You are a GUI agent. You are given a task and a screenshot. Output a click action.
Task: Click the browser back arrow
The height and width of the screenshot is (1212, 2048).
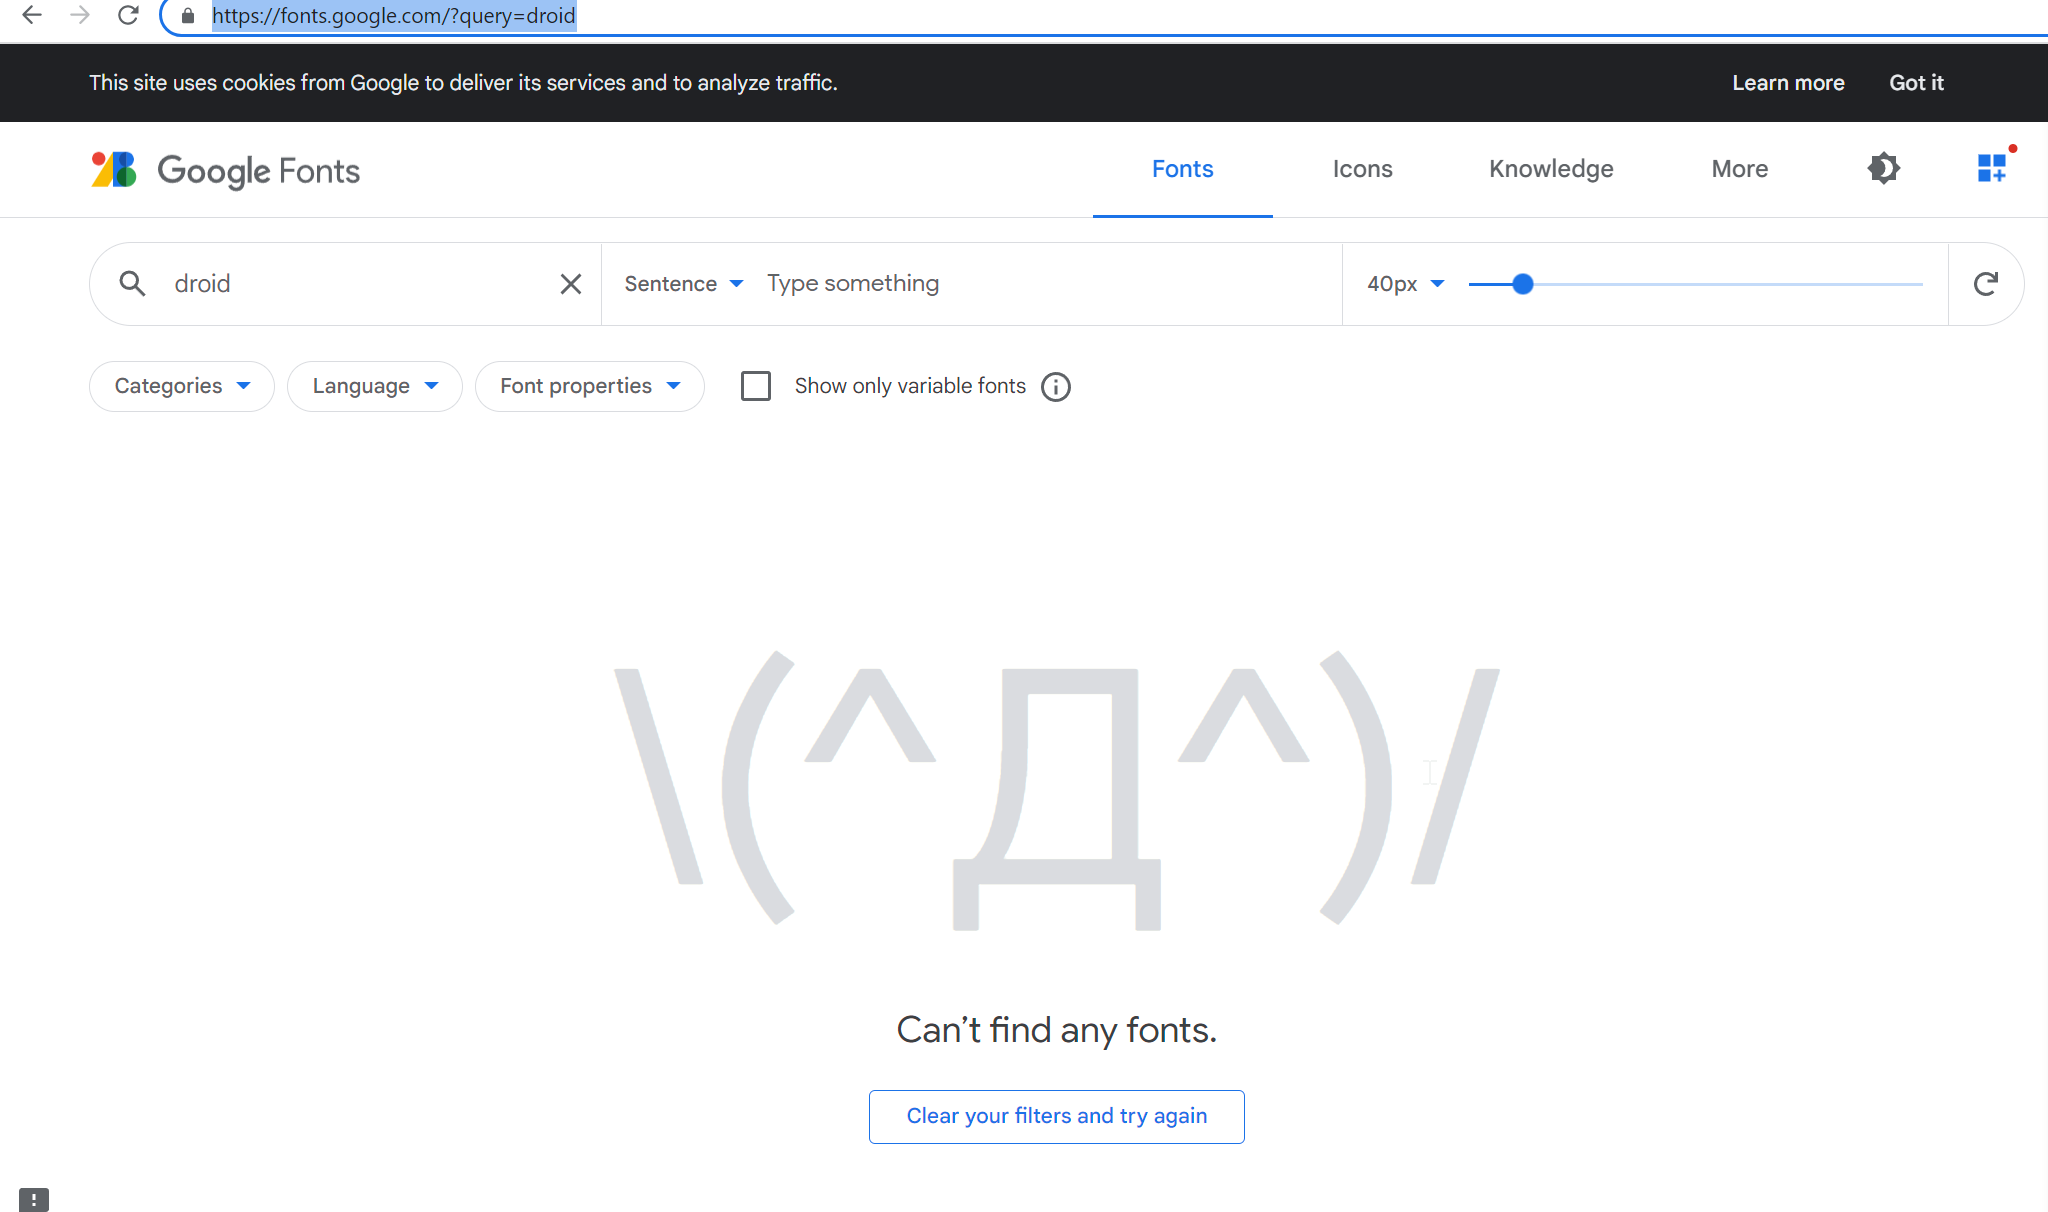[x=31, y=16]
